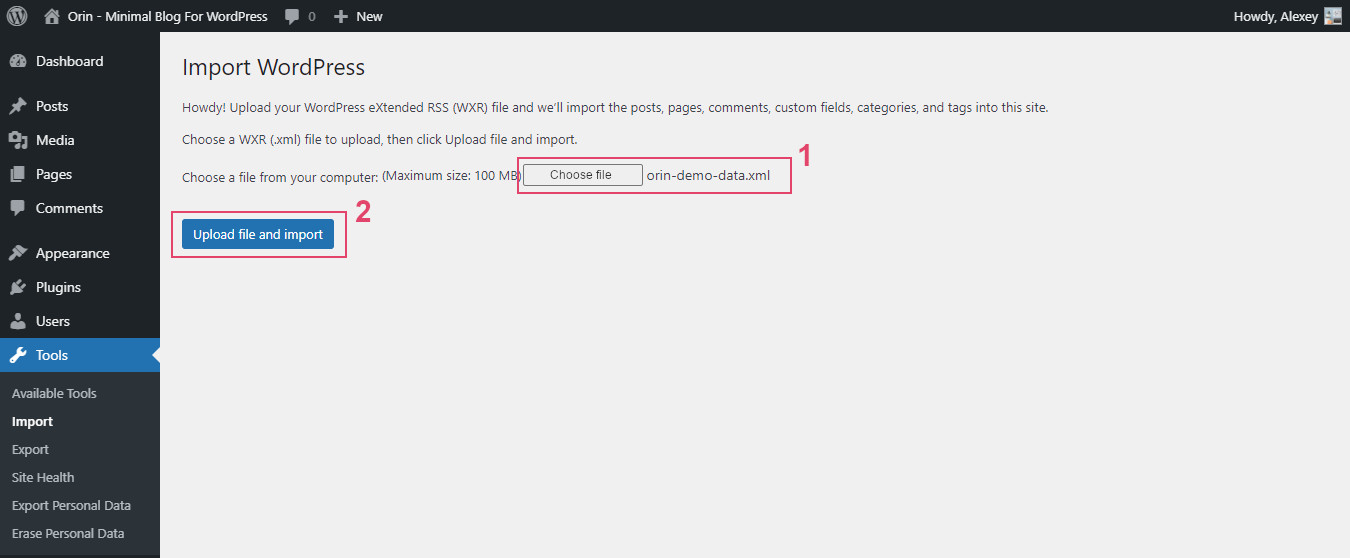The width and height of the screenshot is (1350, 558).
Task: Click the home icon beside site name
Action: tap(52, 16)
